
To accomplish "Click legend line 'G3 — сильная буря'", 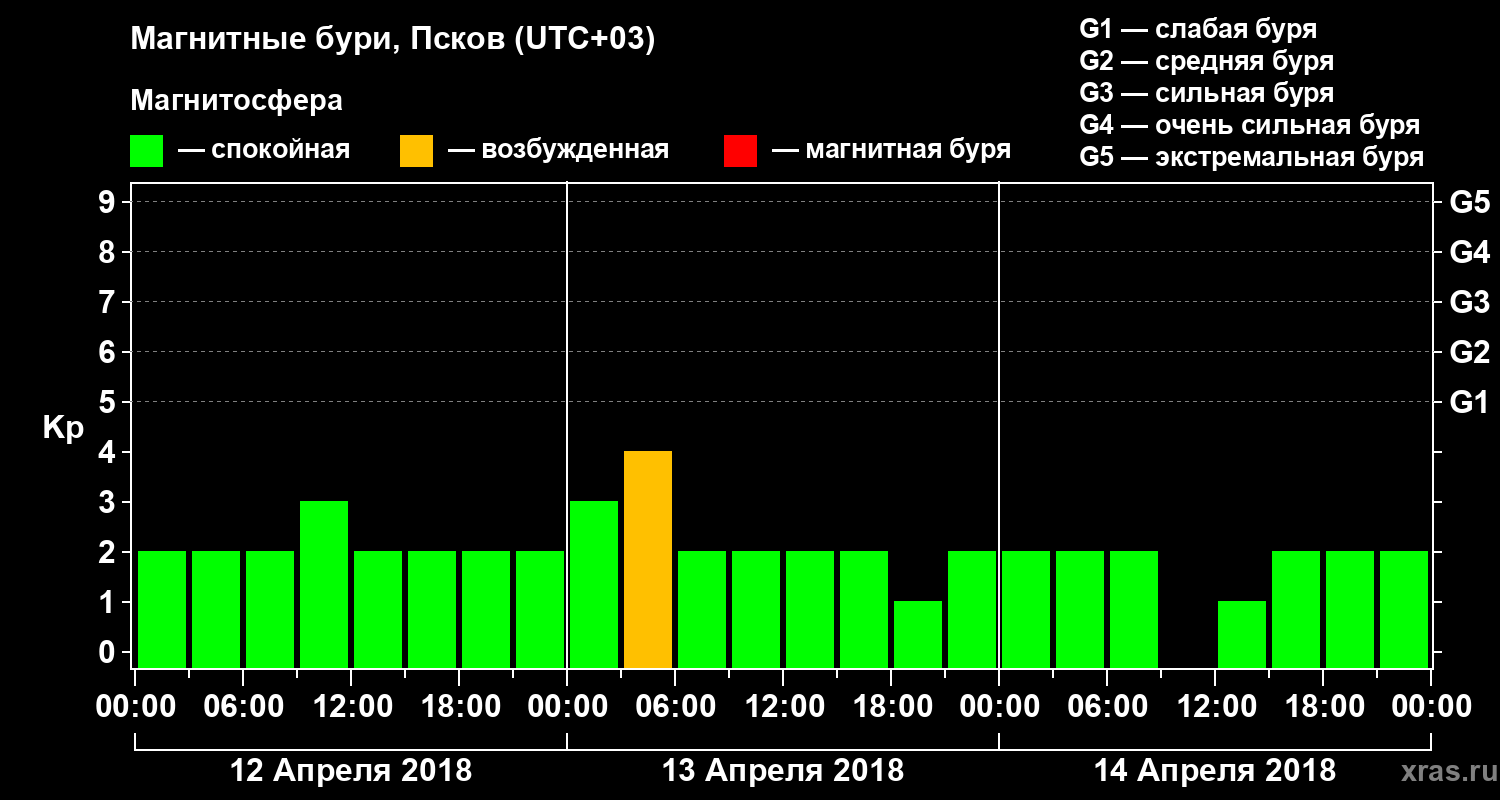I will click(1207, 93).
